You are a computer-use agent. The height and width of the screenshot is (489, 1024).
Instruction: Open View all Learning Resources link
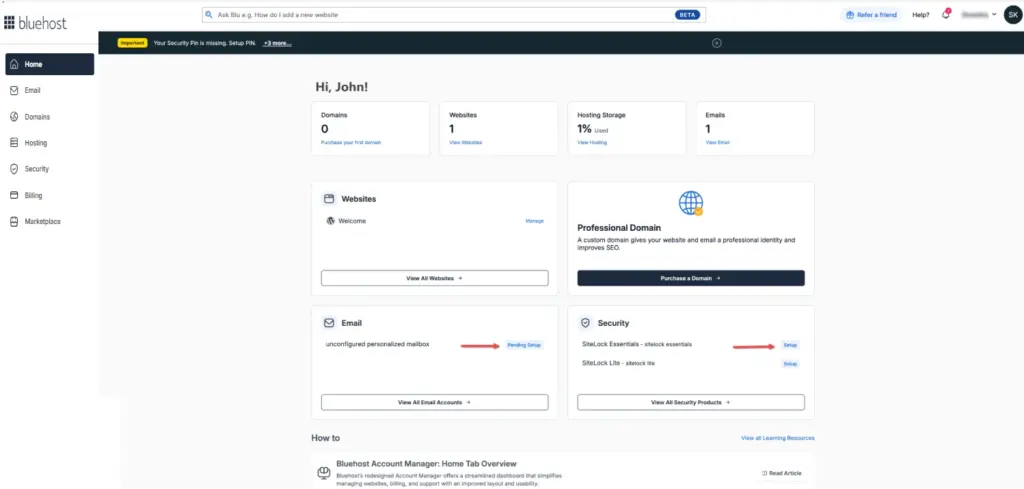coord(777,438)
